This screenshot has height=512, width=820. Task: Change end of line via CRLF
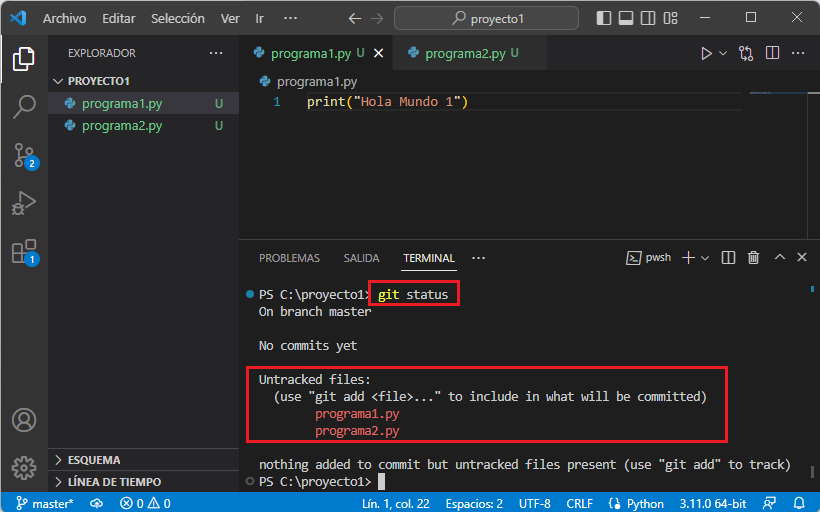click(579, 503)
